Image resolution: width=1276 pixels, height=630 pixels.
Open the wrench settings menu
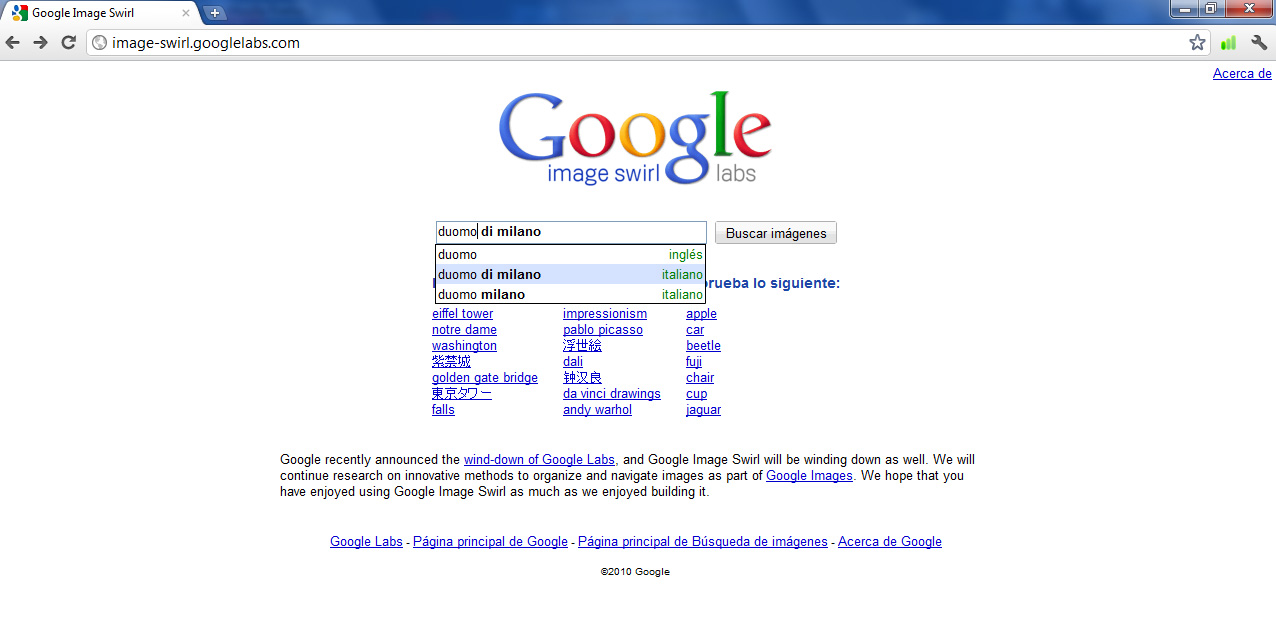(1259, 42)
